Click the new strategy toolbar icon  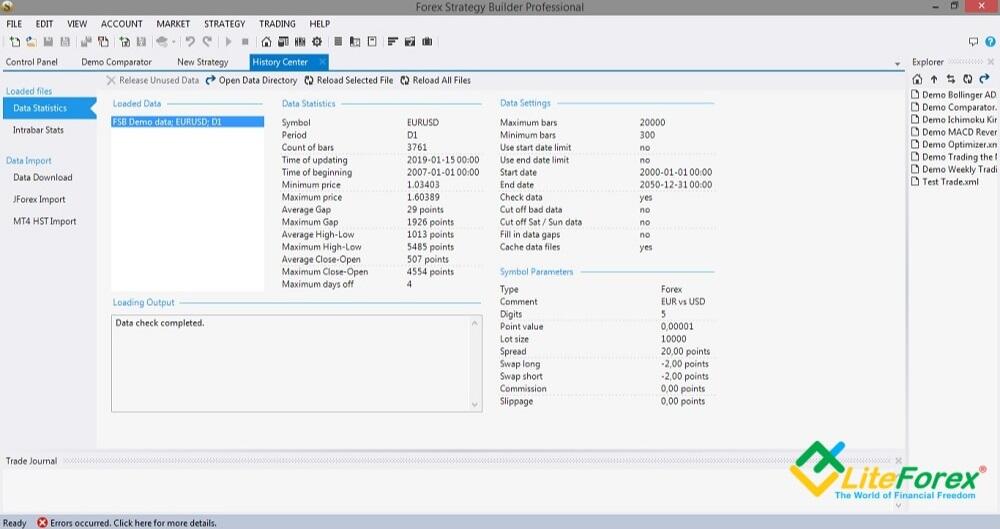(x=15, y=41)
